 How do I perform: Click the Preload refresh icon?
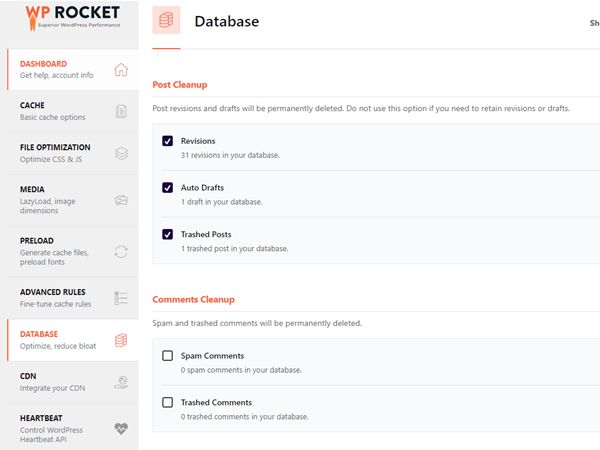point(121,251)
